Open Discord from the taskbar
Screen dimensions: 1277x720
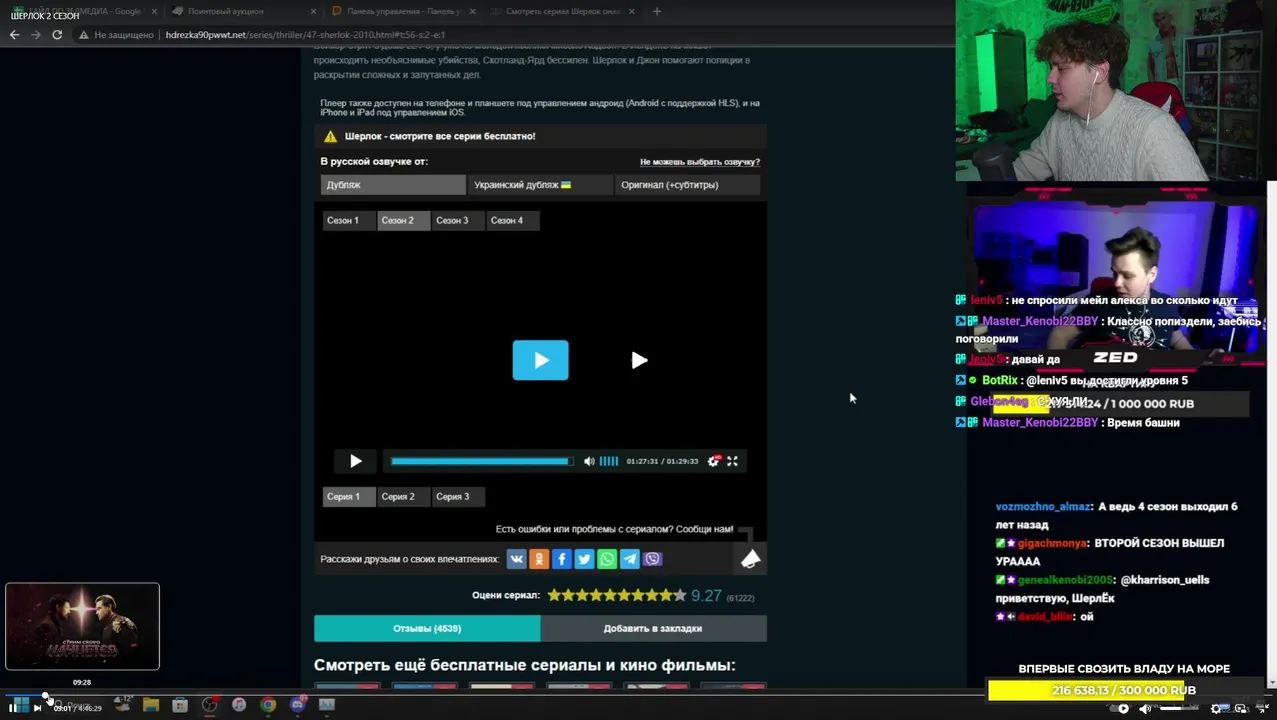tap(297, 705)
